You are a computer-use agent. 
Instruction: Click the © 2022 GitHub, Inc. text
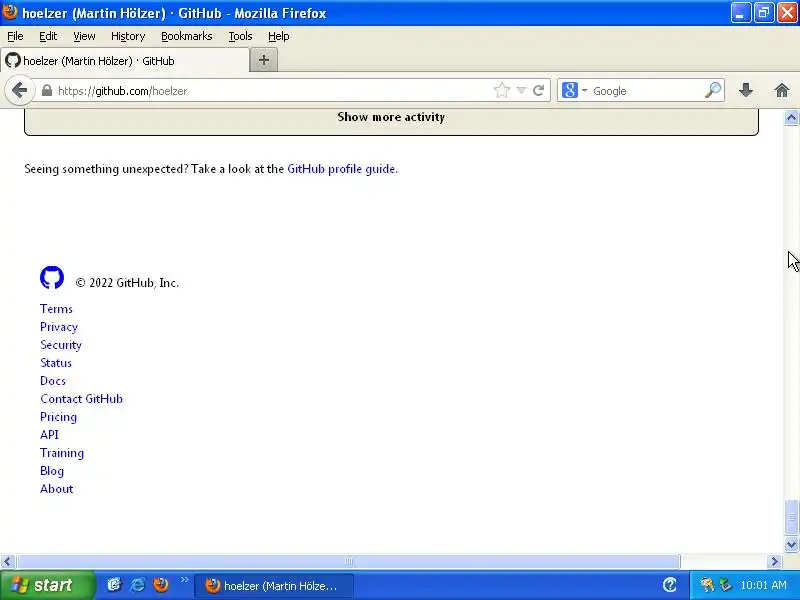tap(127, 283)
